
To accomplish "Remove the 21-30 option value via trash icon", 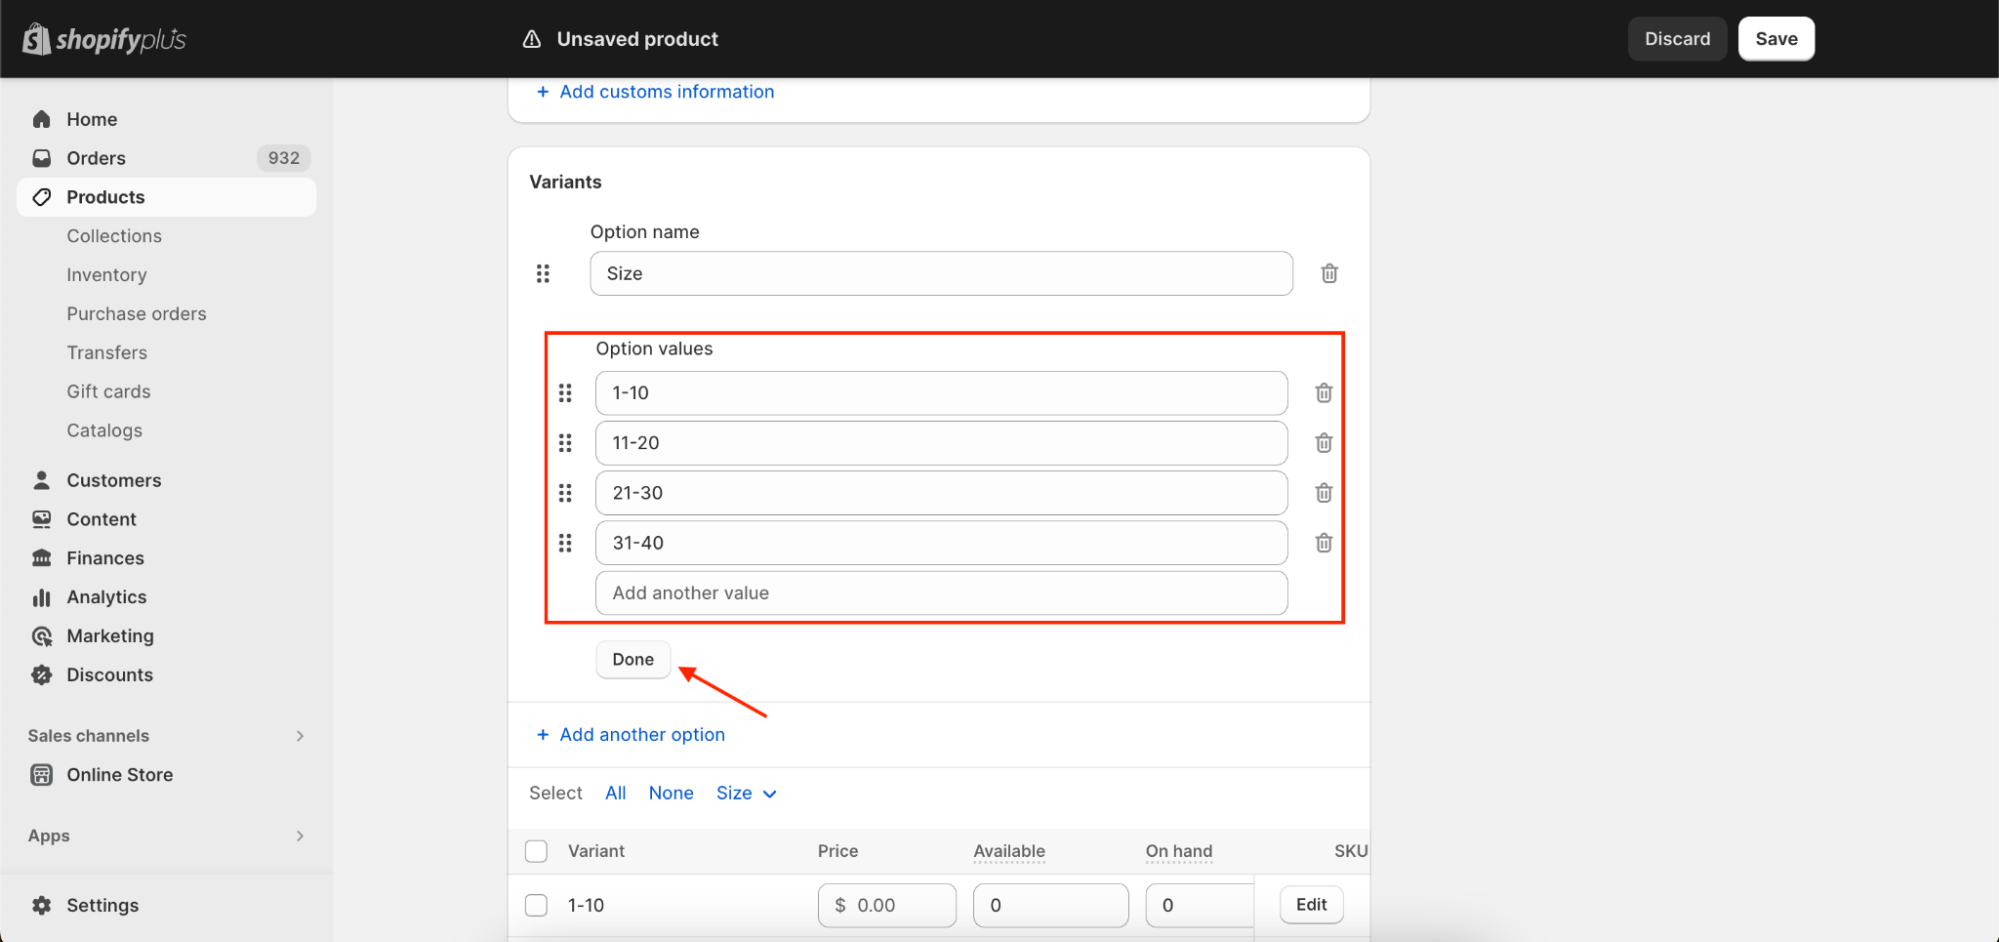I will [x=1323, y=493].
